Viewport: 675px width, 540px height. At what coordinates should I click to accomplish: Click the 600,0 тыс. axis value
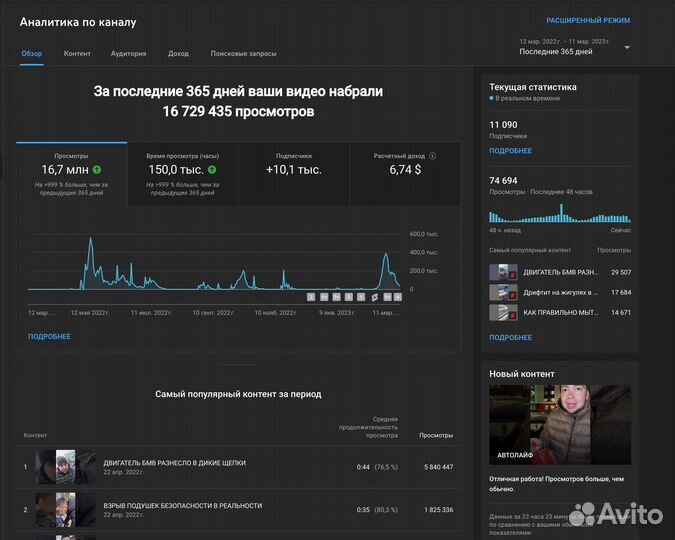tap(424, 234)
